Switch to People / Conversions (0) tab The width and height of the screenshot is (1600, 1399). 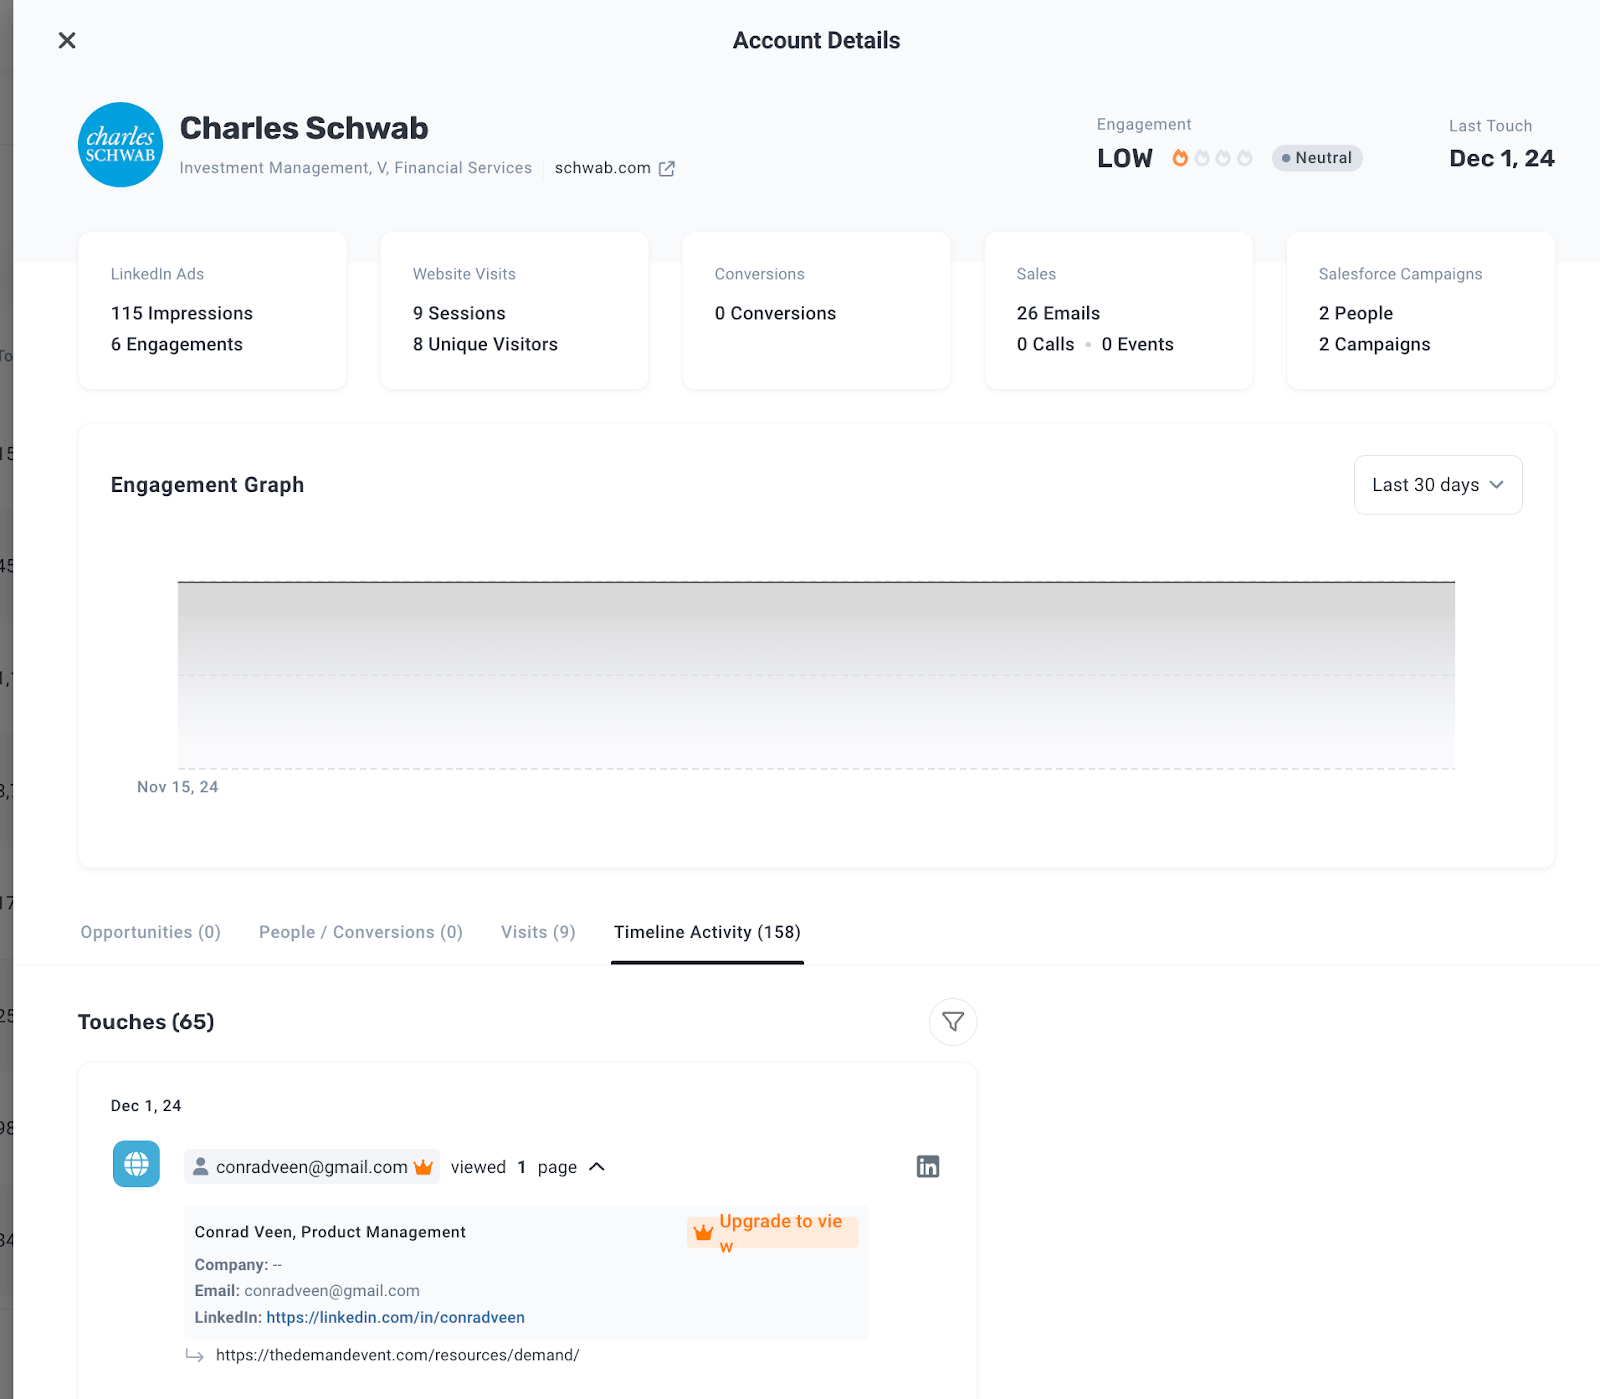click(361, 932)
